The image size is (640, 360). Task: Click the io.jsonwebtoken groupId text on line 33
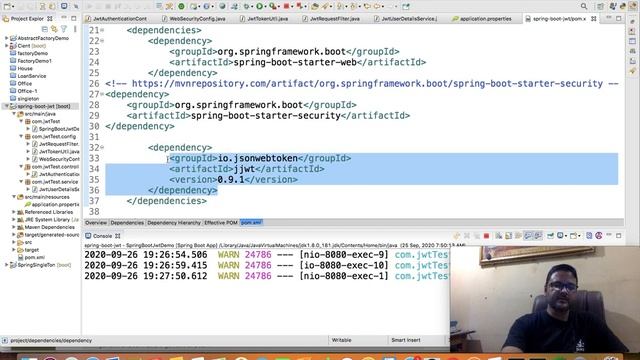coord(258,158)
